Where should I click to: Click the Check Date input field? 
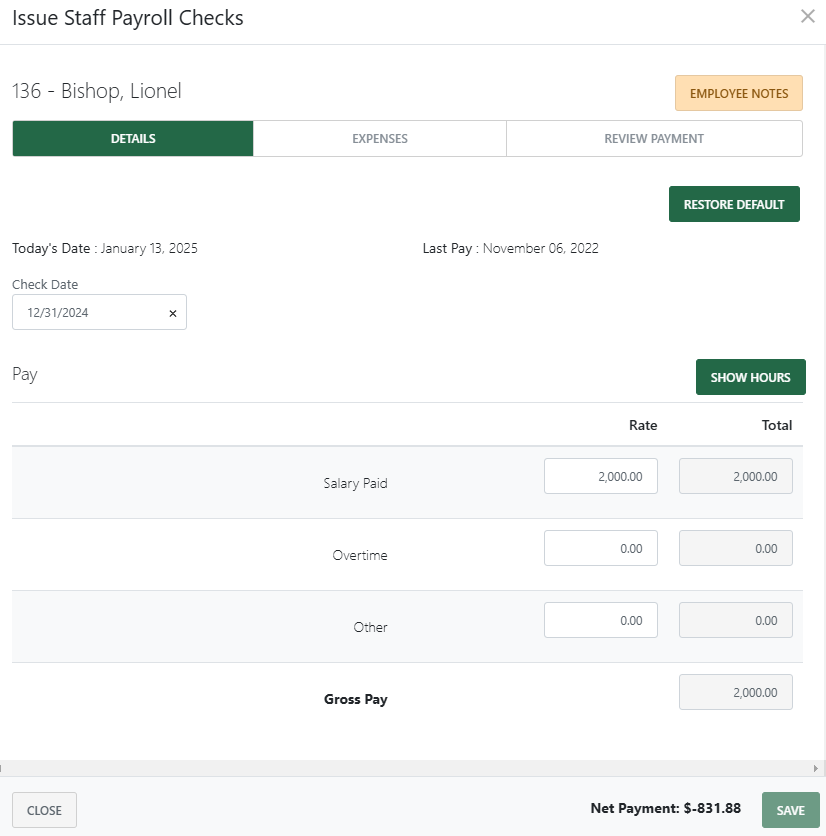90,313
